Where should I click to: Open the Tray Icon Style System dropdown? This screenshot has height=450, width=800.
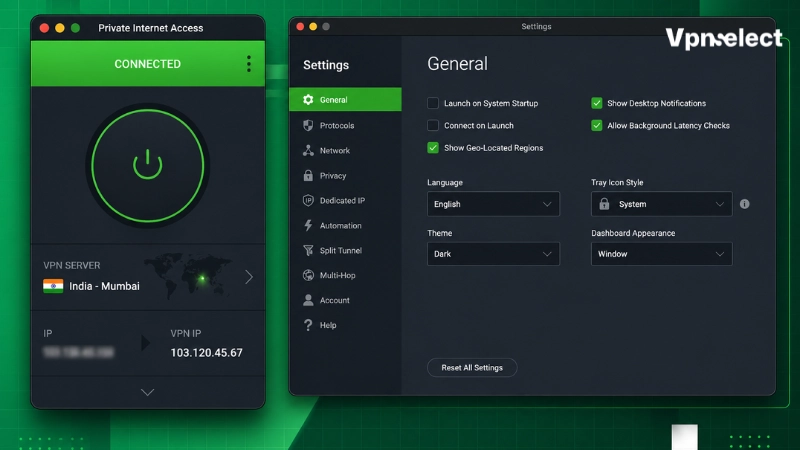[661, 204]
